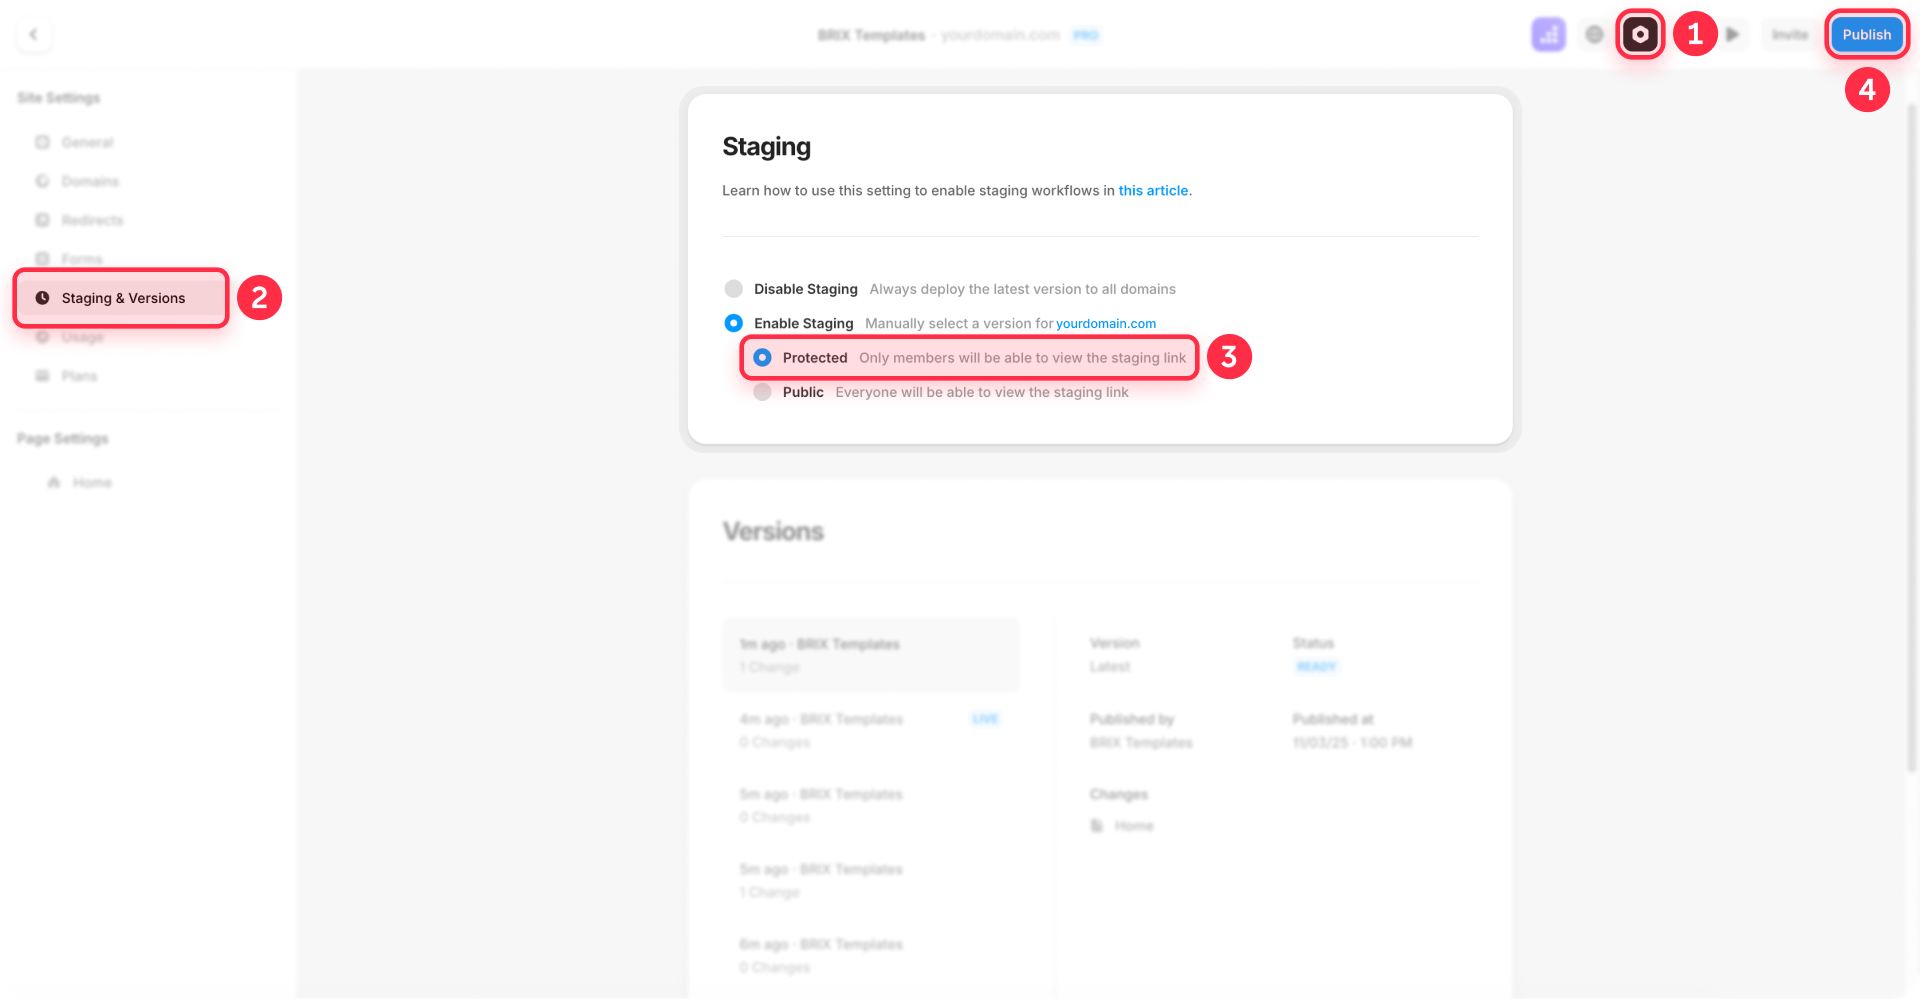Click the LIVE status badge on the version
This screenshot has width=1920, height=999.
pyautogui.click(x=985, y=719)
